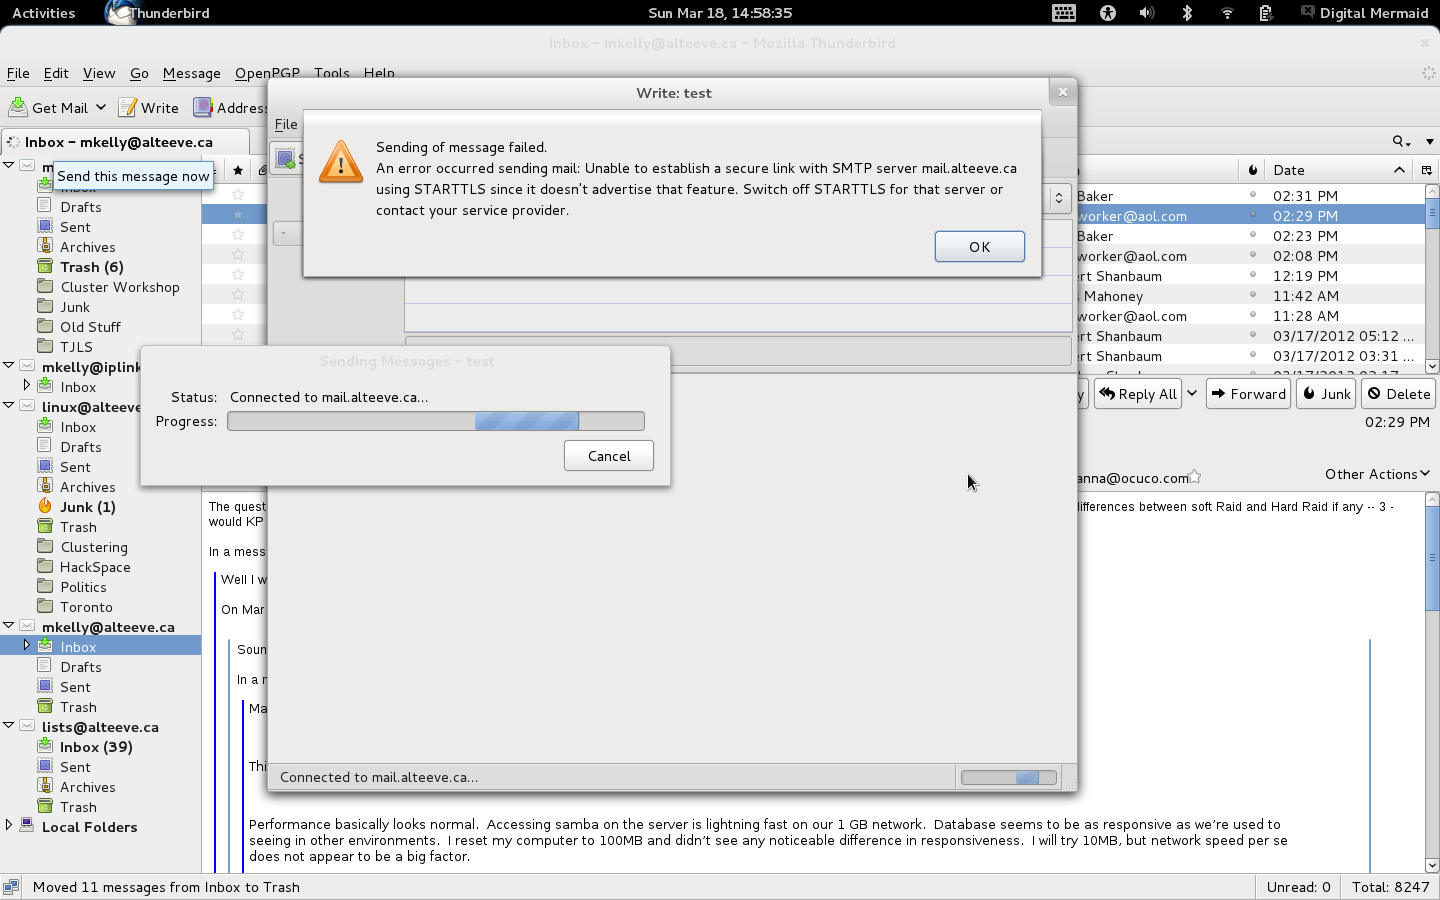Click the progress meter in Write window status bar
Image resolution: width=1440 pixels, height=900 pixels.
[x=1009, y=777]
